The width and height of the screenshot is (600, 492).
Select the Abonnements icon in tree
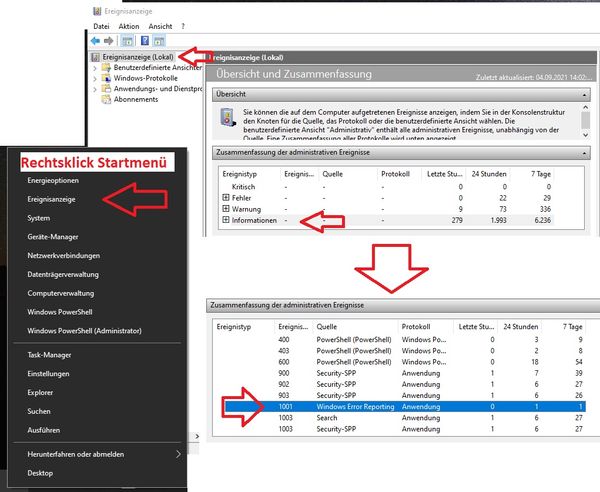(107, 100)
